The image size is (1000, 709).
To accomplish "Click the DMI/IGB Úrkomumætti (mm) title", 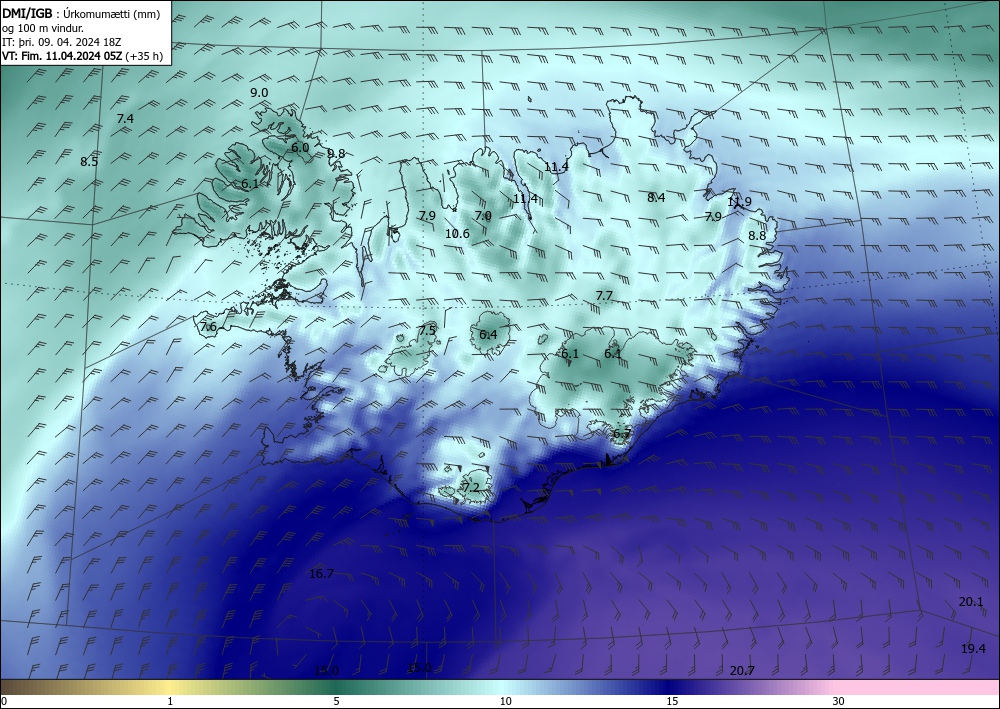I will [x=81, y=14].
